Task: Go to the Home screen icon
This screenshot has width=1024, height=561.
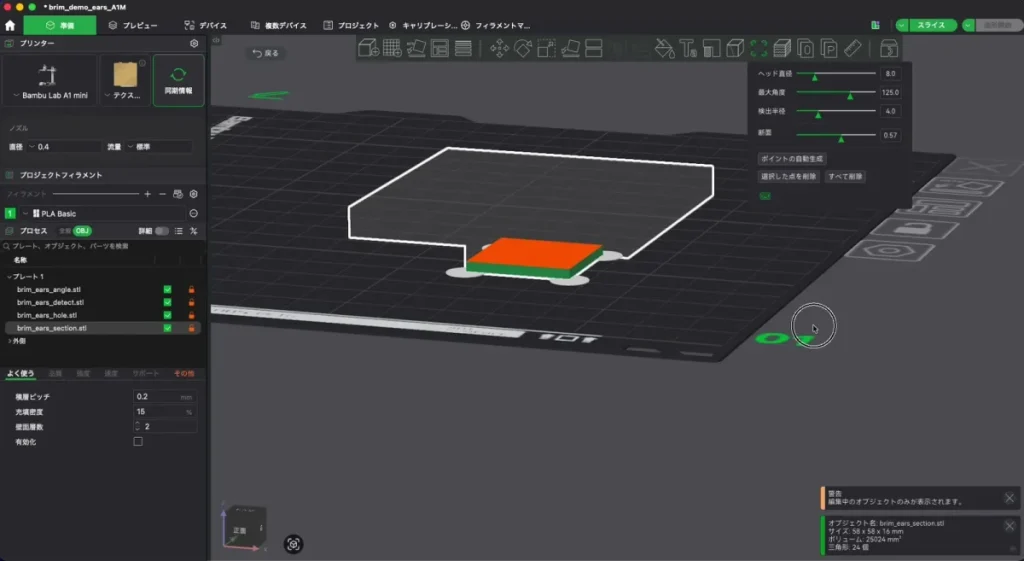Action: [10, 25]
